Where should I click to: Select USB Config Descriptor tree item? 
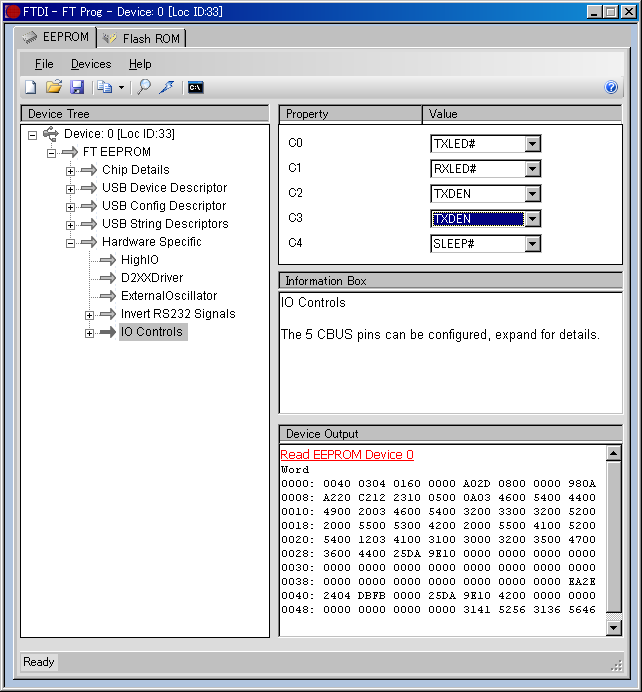[x=164, y=206]
